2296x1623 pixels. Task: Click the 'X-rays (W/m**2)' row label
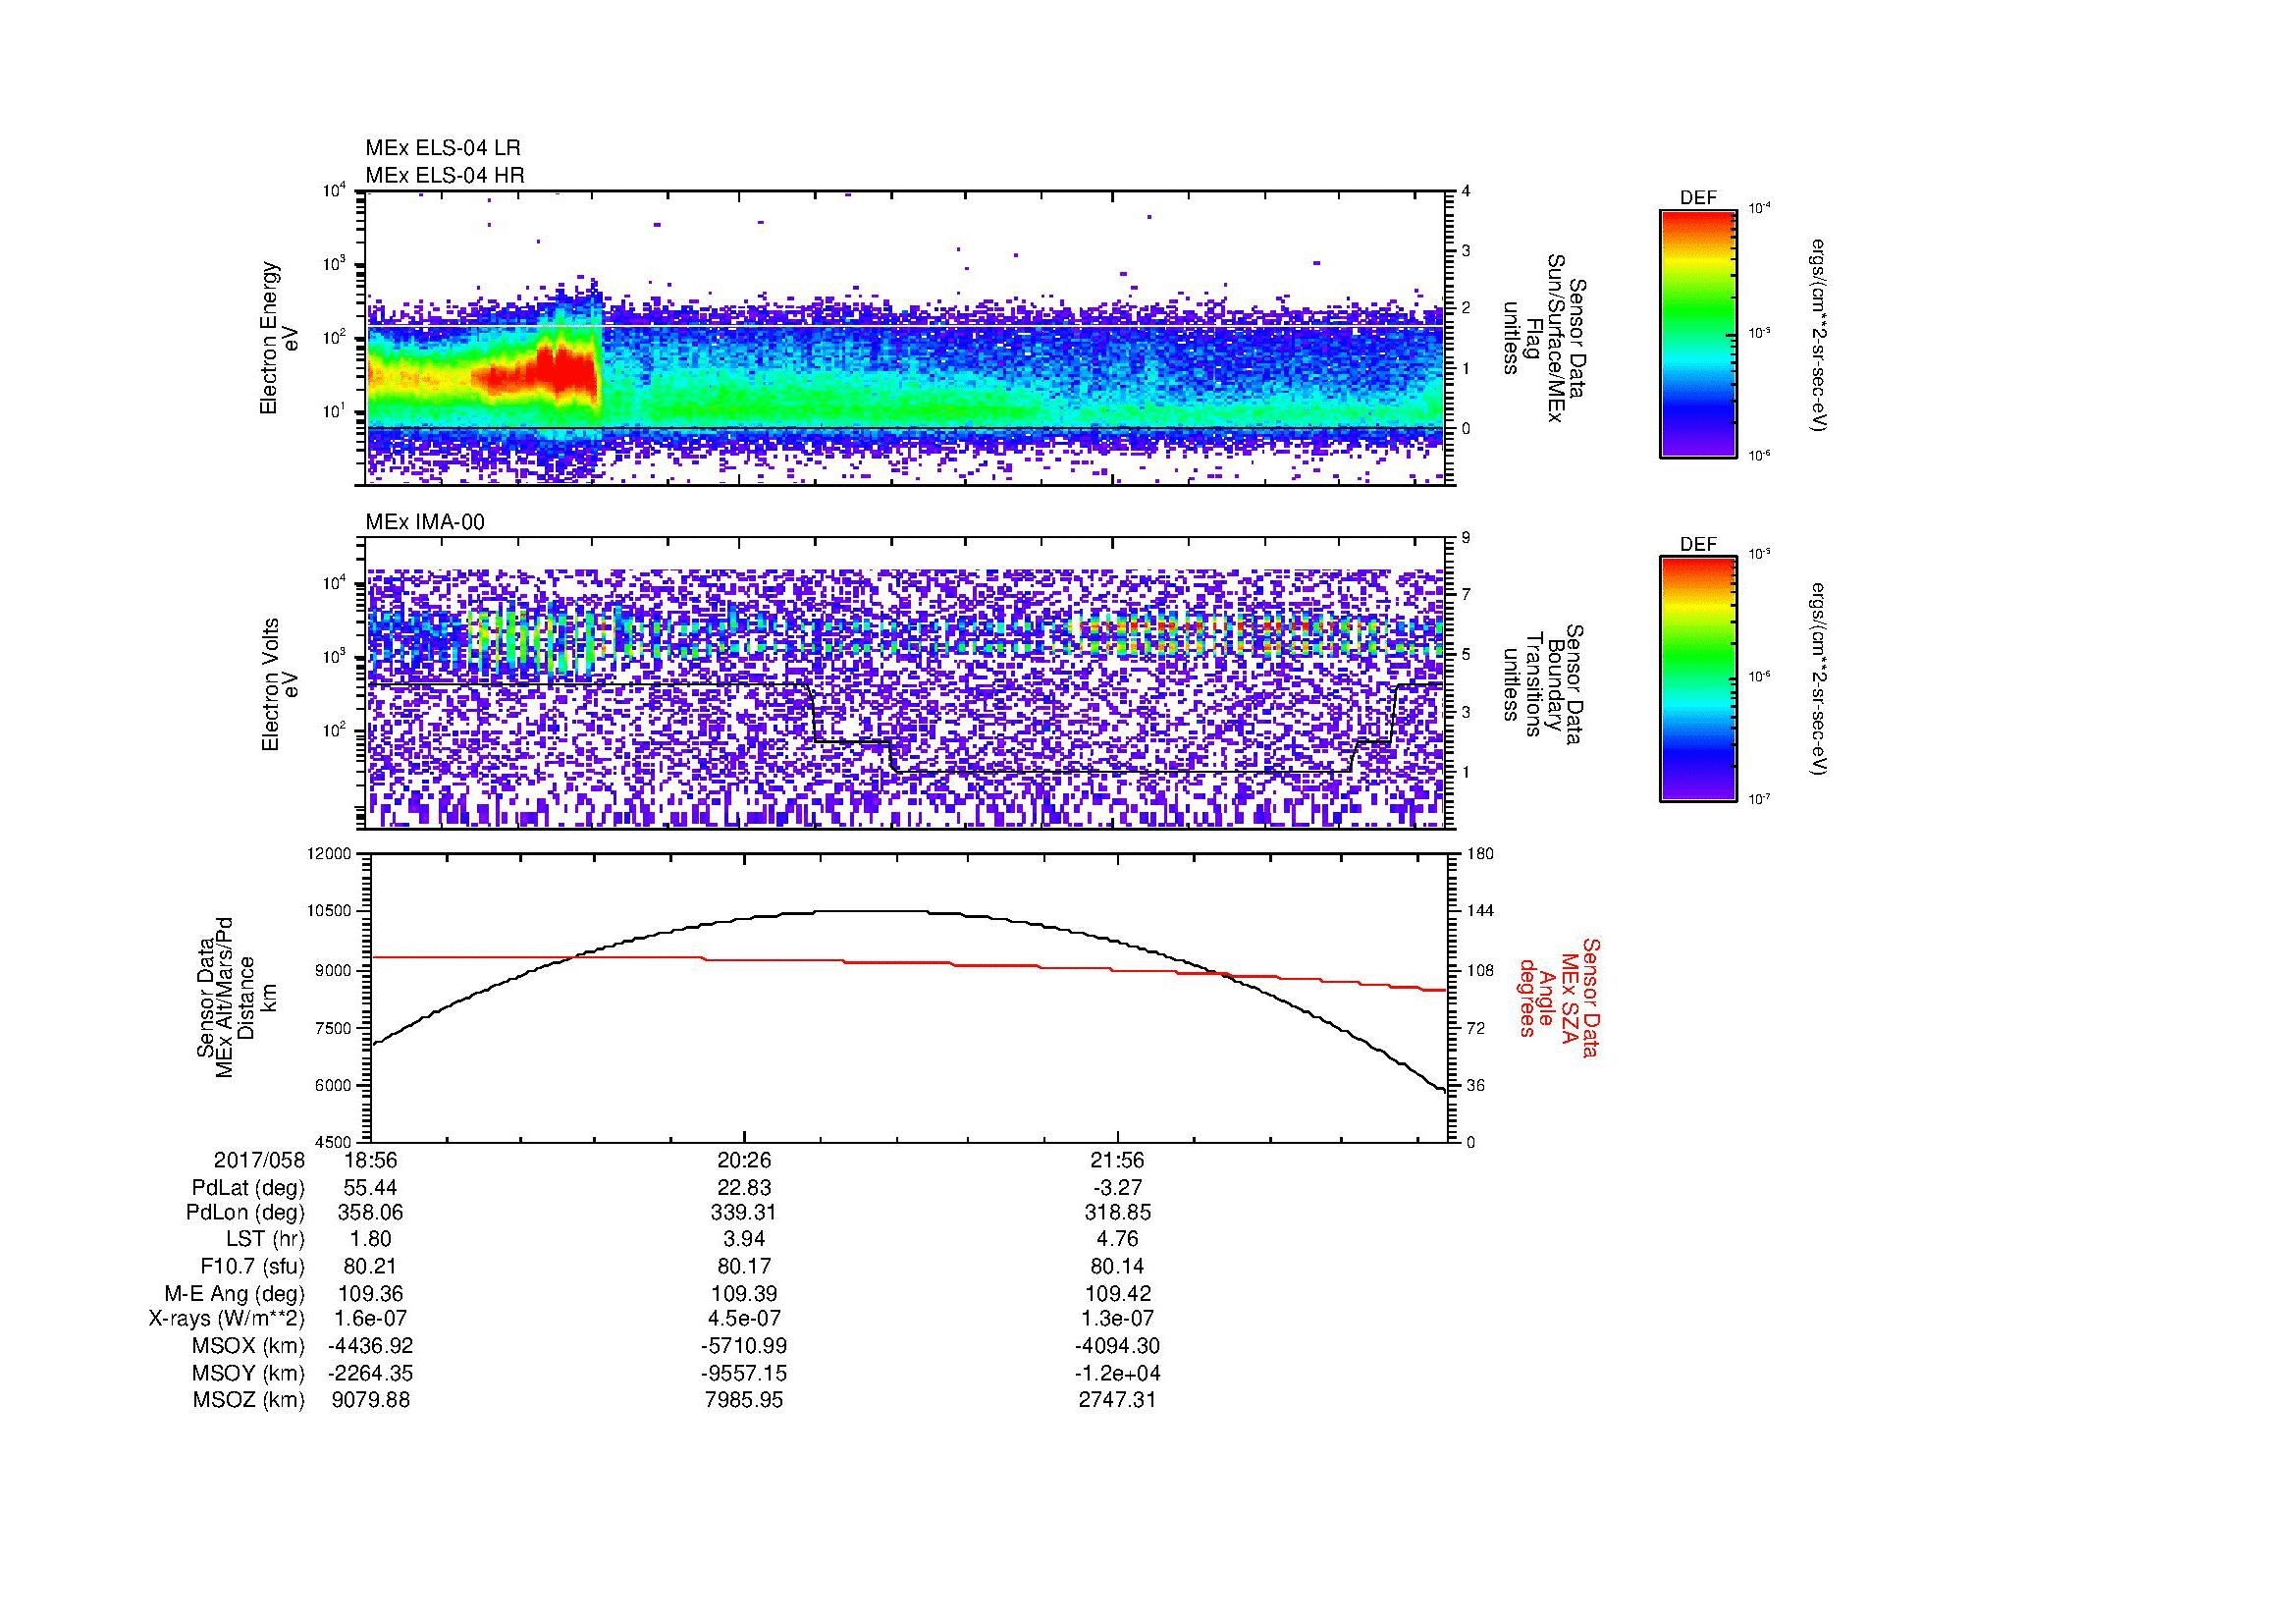pos(226,1319)
